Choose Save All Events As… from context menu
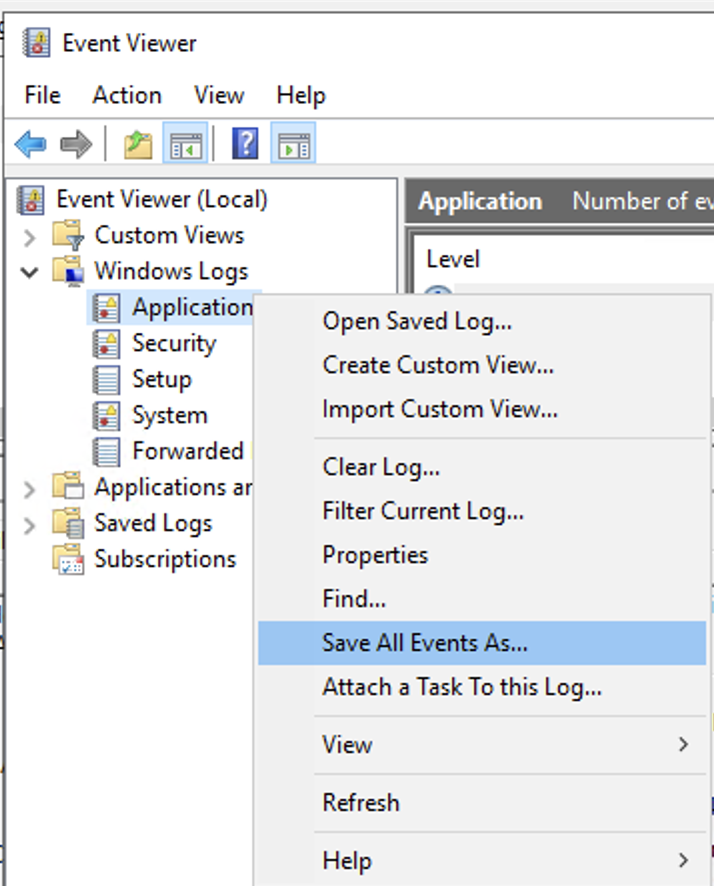This screenshot has width=714, height=886. coord(424,643)
